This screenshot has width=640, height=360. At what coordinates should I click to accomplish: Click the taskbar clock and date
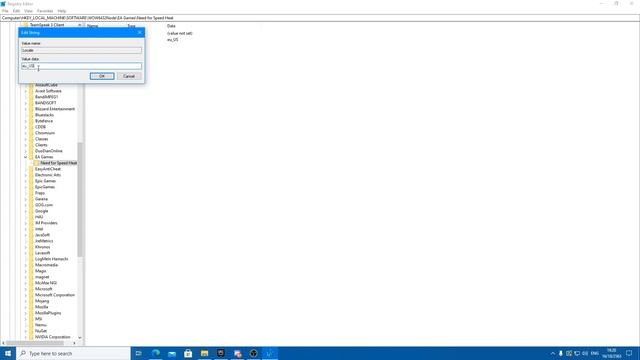tap(611, 353)
